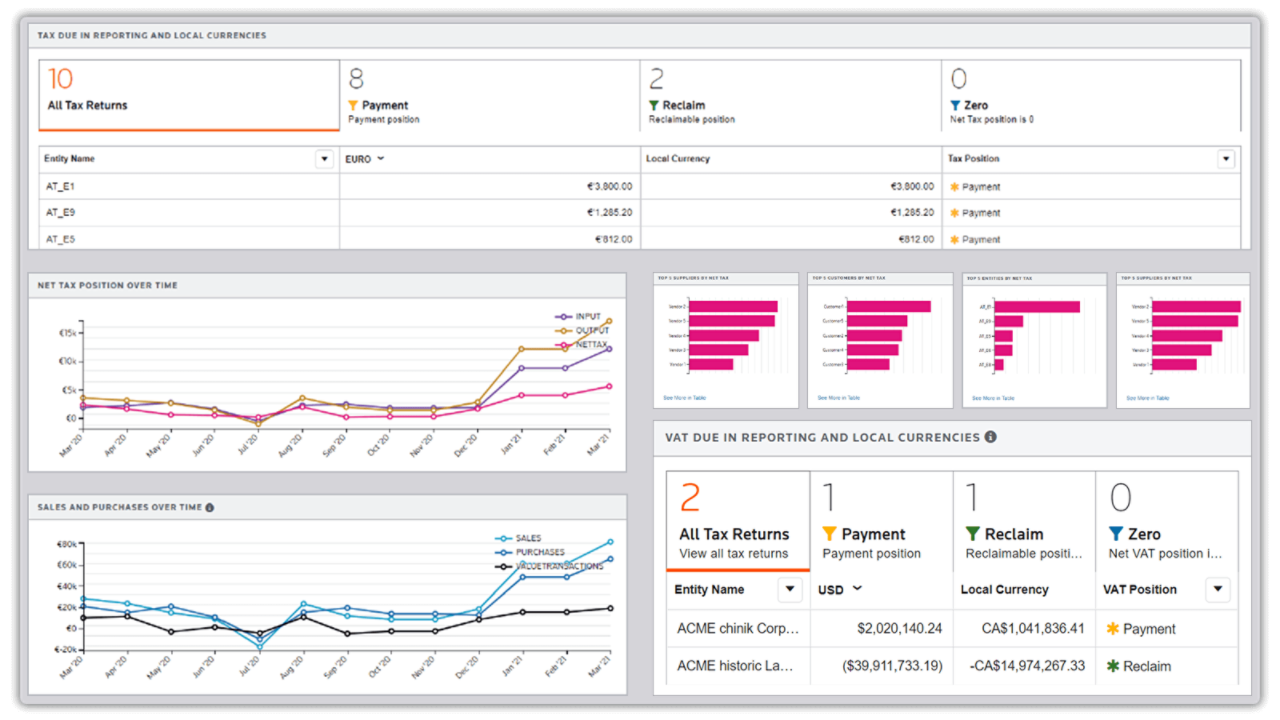Viewport: 1280px width, 720px height.
Task: Click green Reclaim funnel icon in VAT panel
Action: tap(972, 534)
